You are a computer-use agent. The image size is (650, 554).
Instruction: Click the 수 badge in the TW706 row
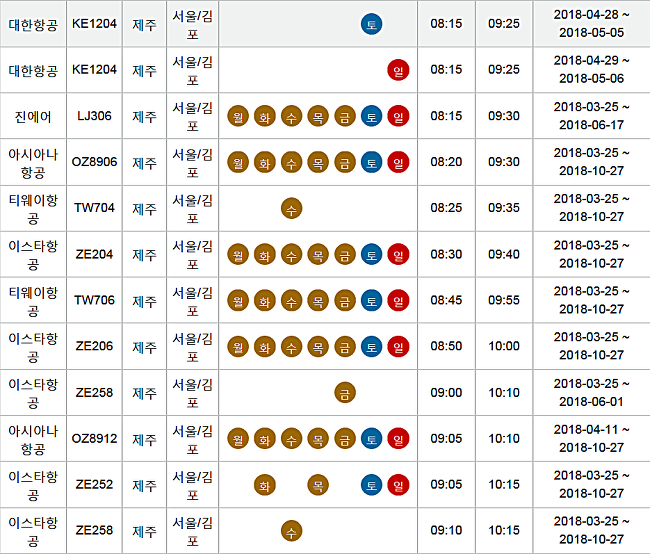[x=291, y=301]
